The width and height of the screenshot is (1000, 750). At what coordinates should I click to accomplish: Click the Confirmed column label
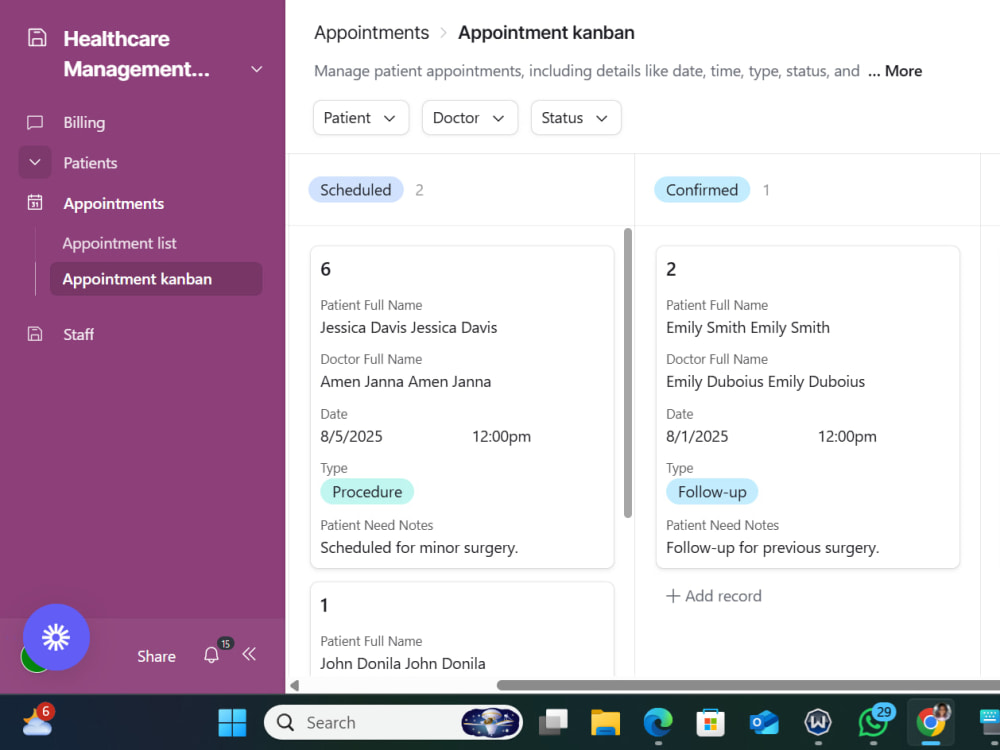tap(702, 189)
